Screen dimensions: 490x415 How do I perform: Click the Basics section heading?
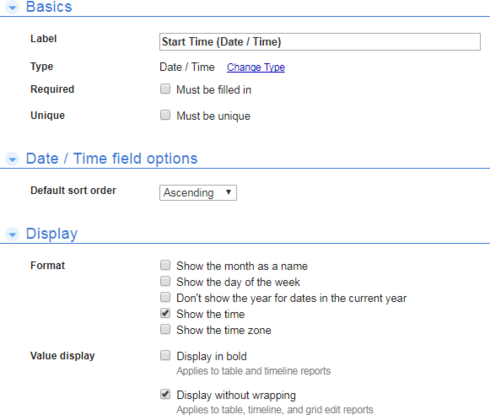pyautogui.click(x=49, y=7)
